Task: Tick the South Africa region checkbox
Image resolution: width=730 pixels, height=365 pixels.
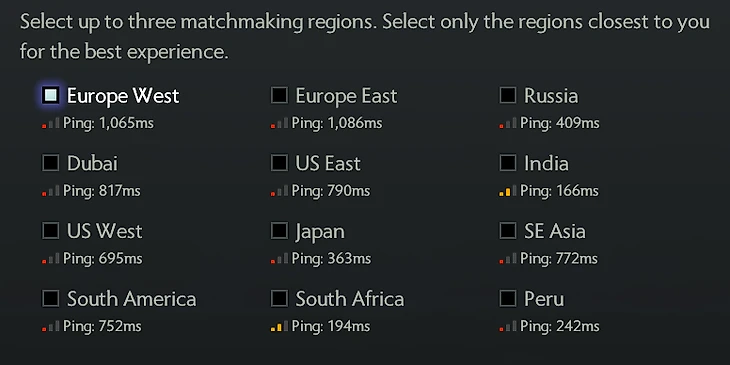Action: pyautogui.click(x=279, y=298)
